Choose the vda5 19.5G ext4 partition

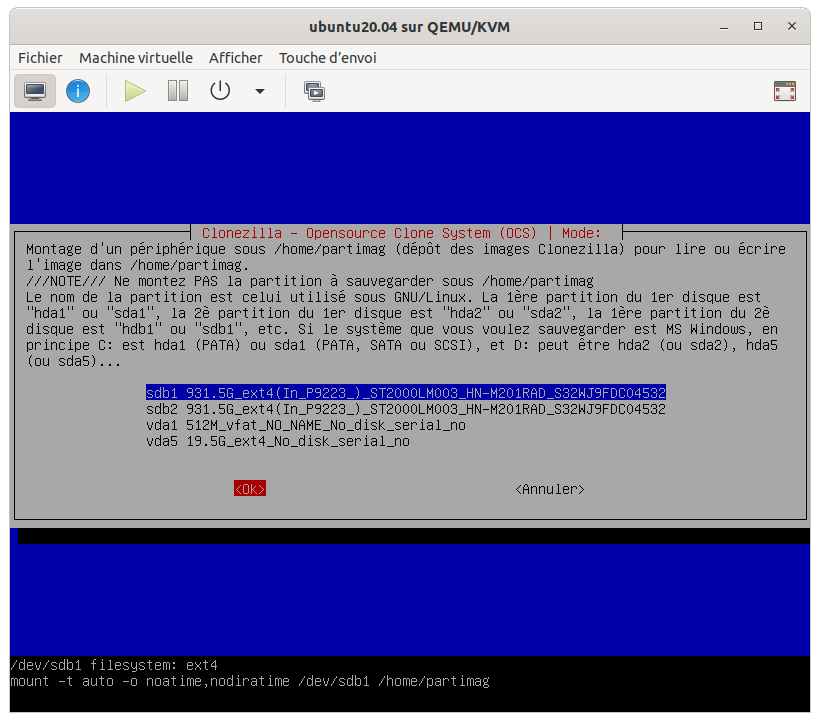pos(278,441)
